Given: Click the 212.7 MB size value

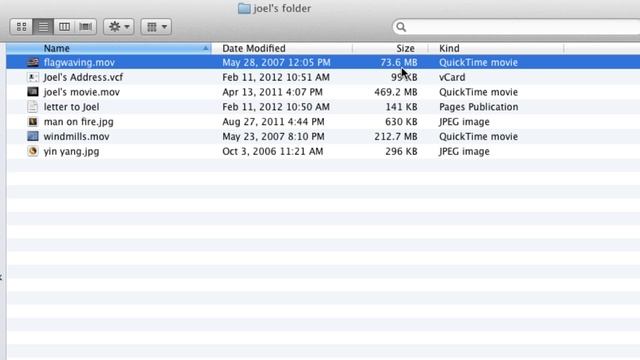Looking at the screenshot, I should click(396, 136).
